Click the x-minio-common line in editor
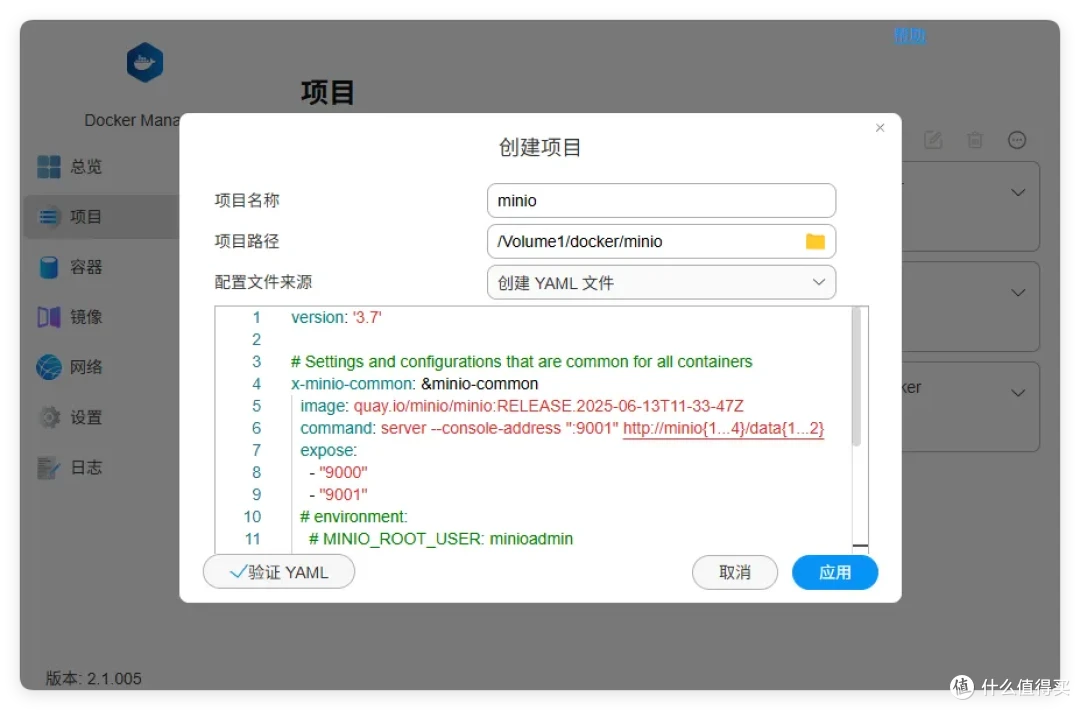 pyautogui.click(x=415, y=384)
